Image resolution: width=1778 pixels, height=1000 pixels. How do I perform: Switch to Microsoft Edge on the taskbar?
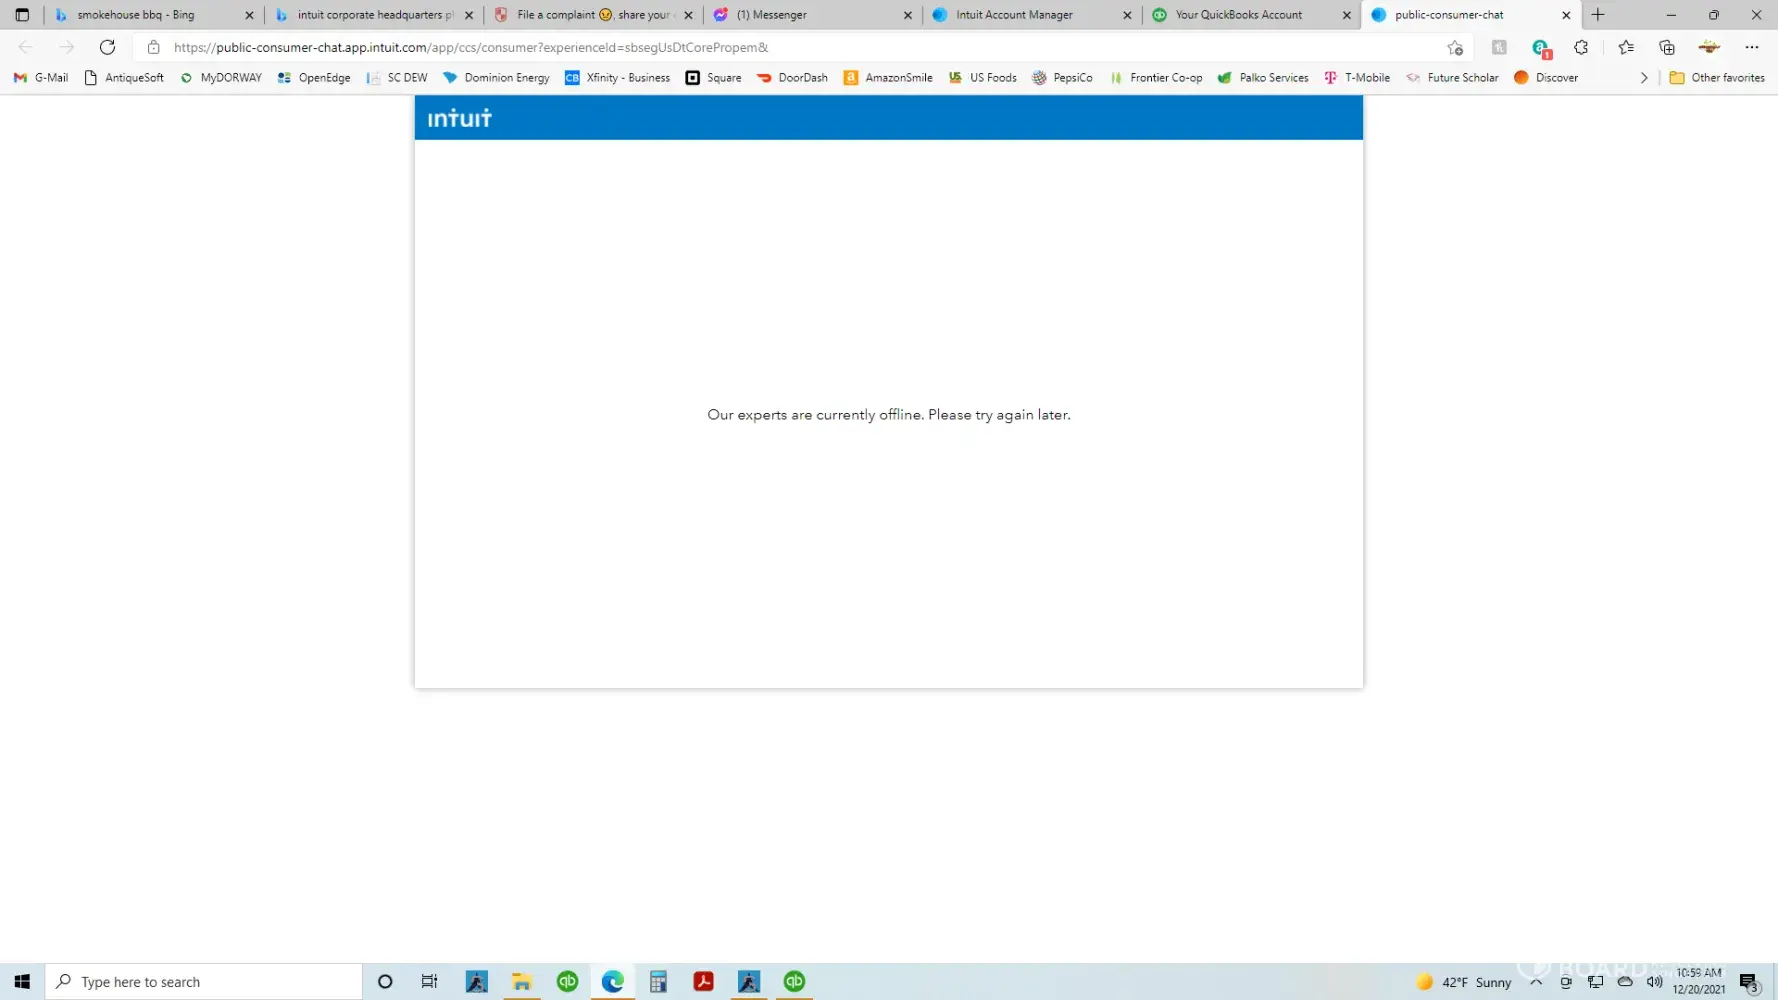613,982
